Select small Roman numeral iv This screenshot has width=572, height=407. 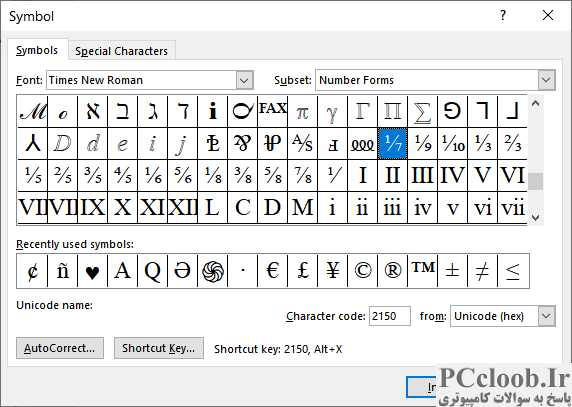pyautogui.click(x=423, y=208)
